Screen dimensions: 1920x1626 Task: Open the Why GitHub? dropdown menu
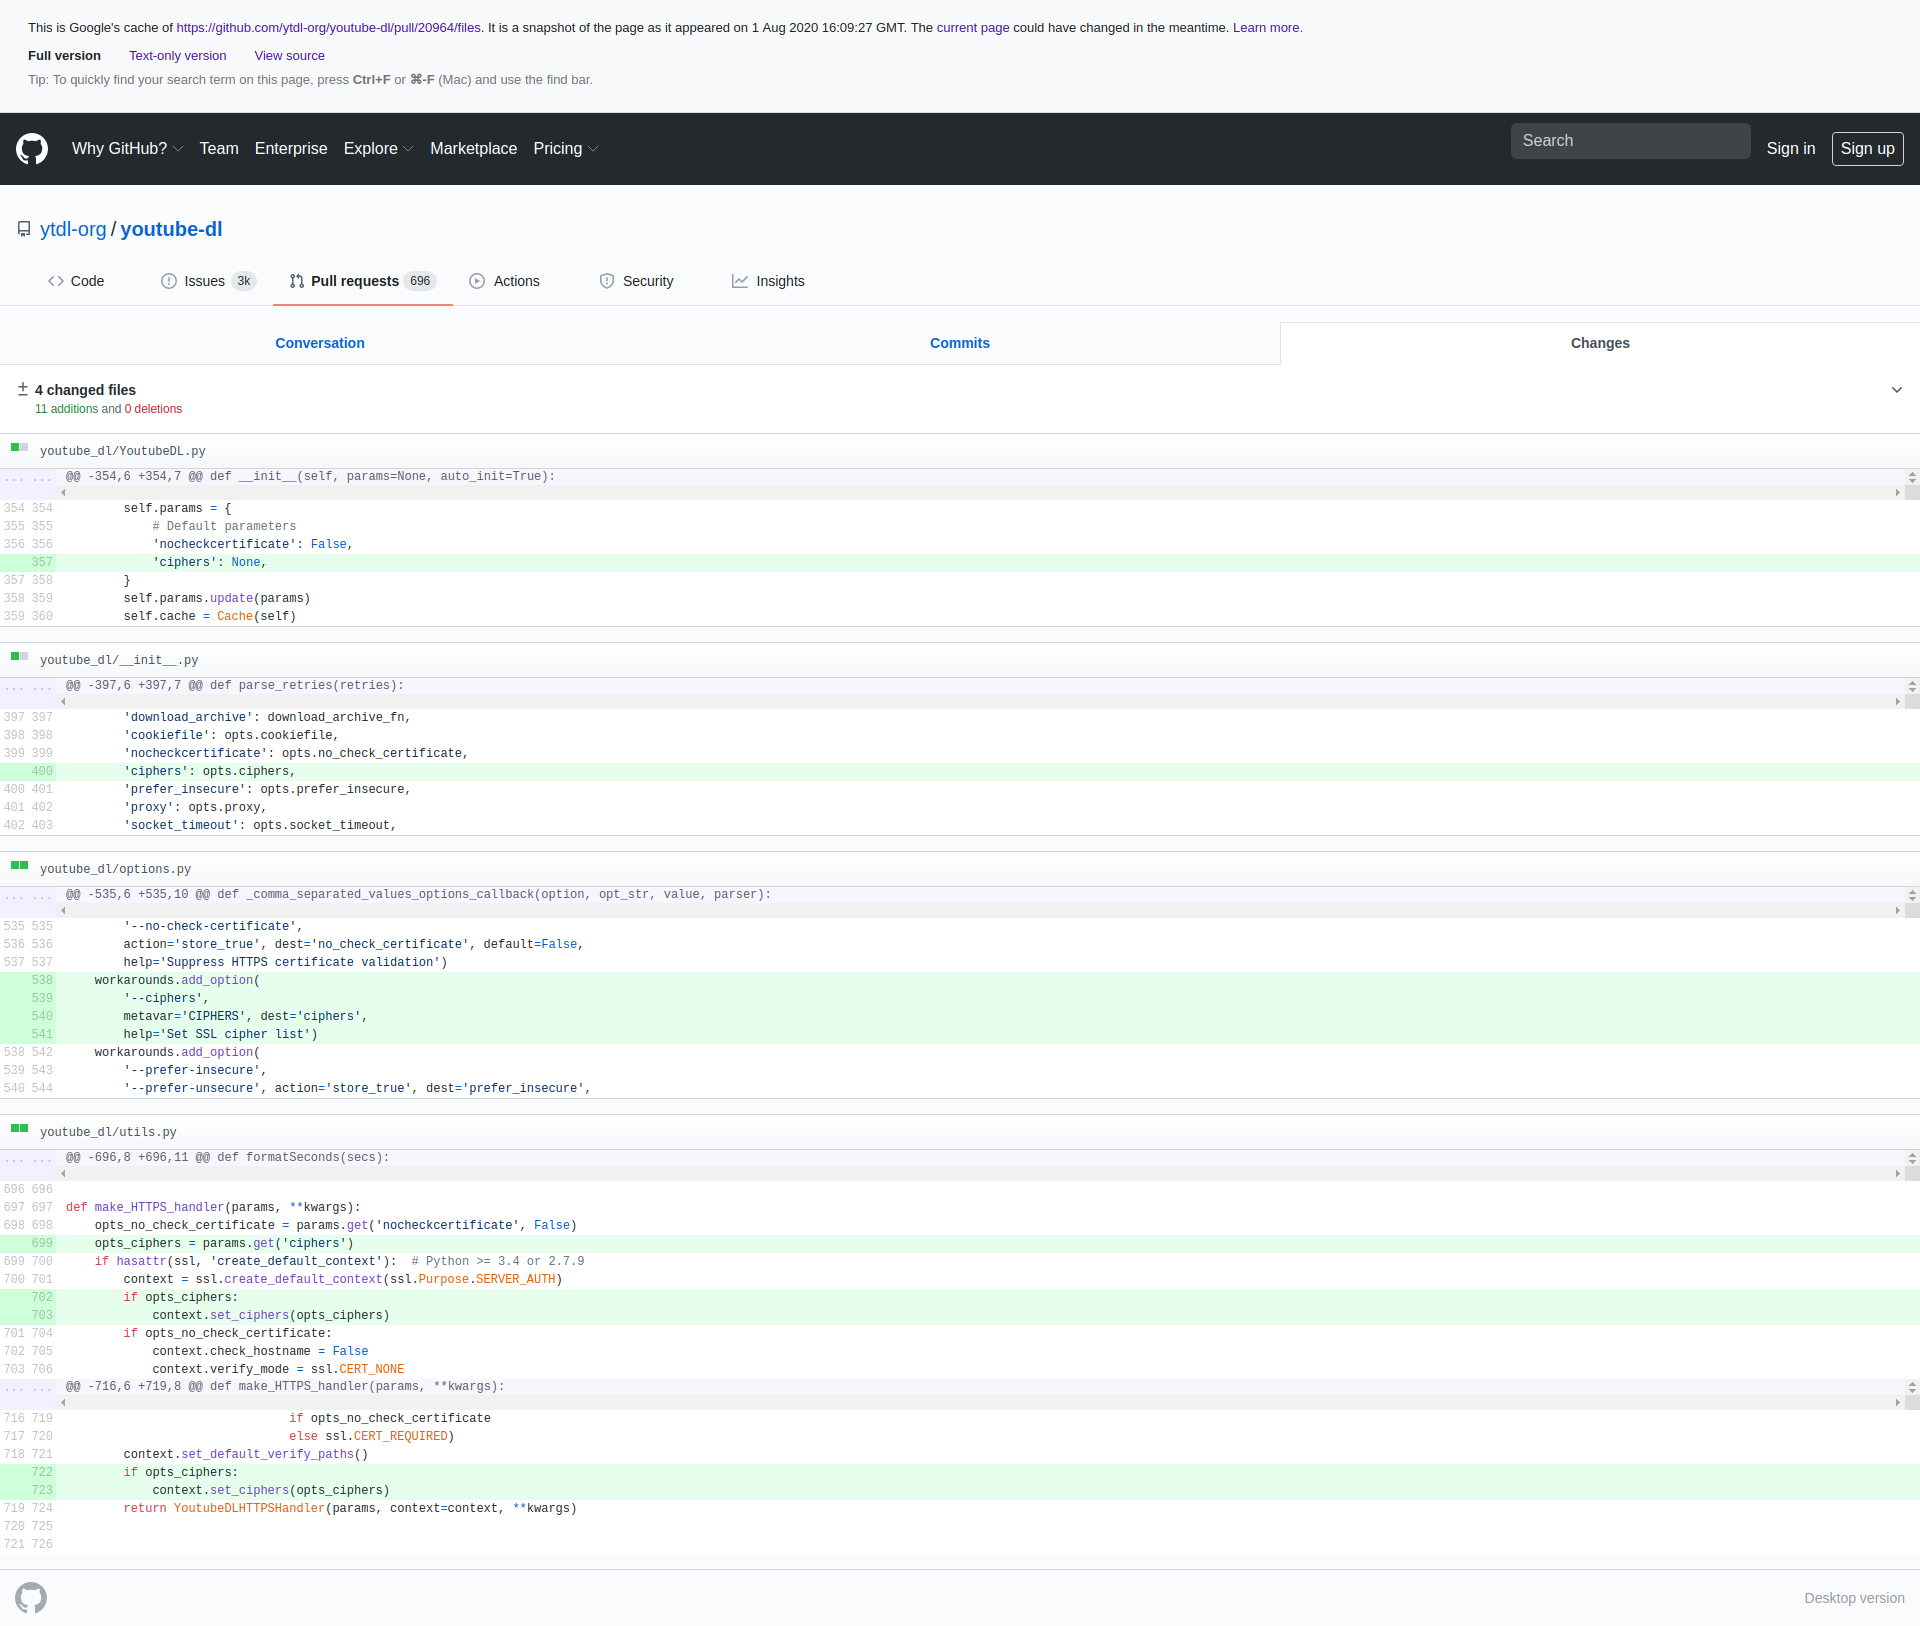coord(127,149)
